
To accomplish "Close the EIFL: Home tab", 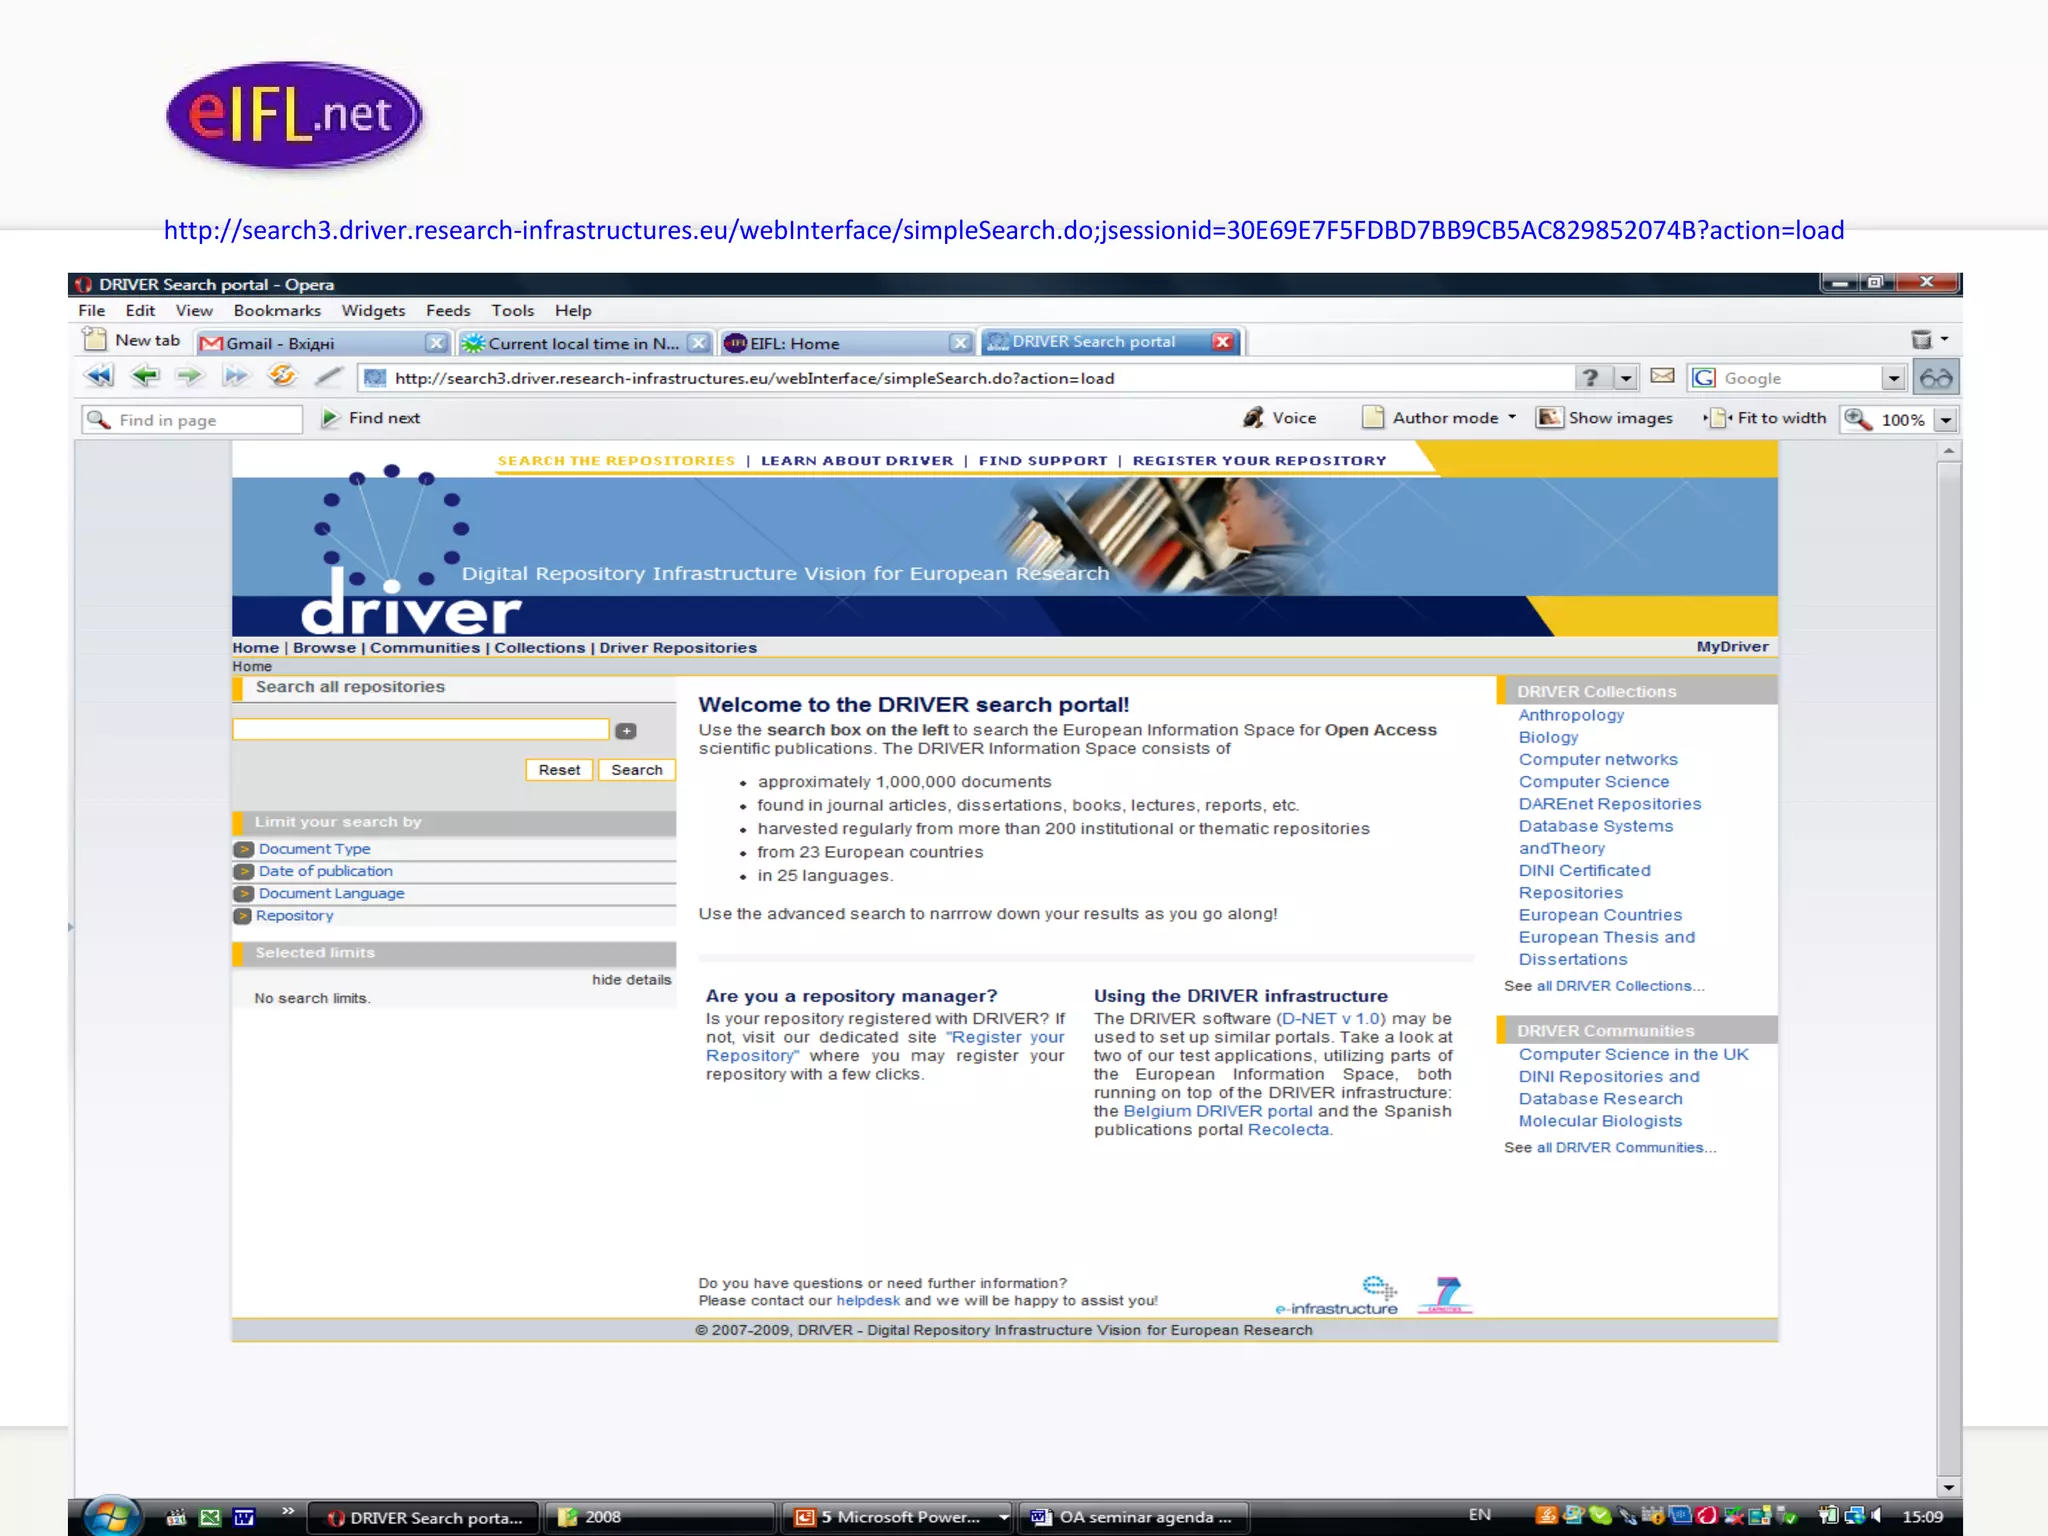I will point(960,343).
